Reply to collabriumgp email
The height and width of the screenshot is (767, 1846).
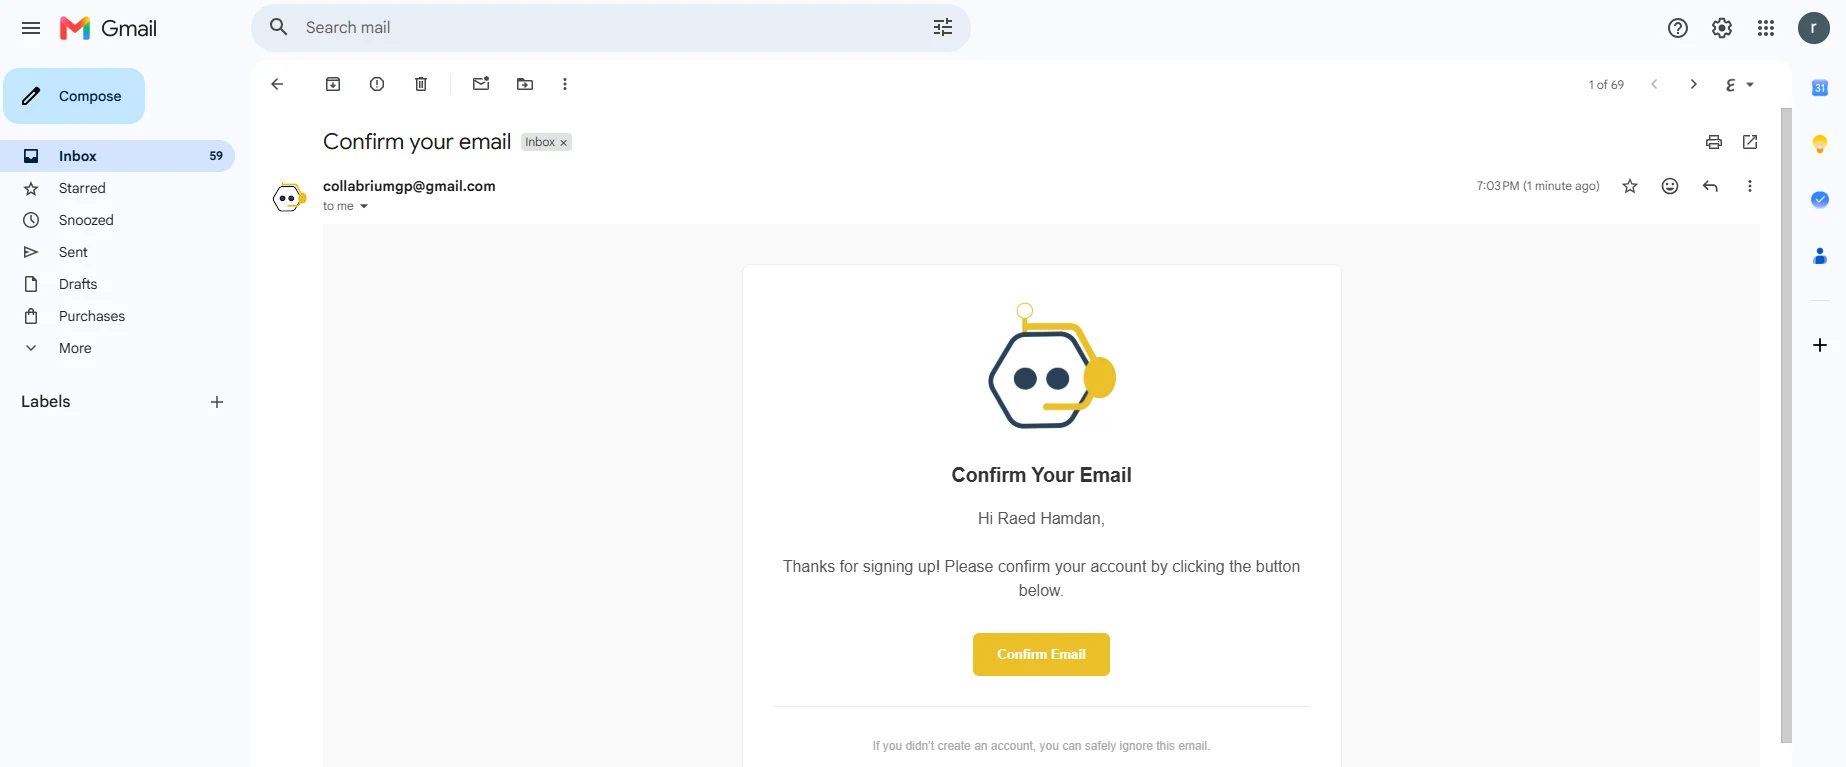pyautogui.click(x=1710, y=186)
